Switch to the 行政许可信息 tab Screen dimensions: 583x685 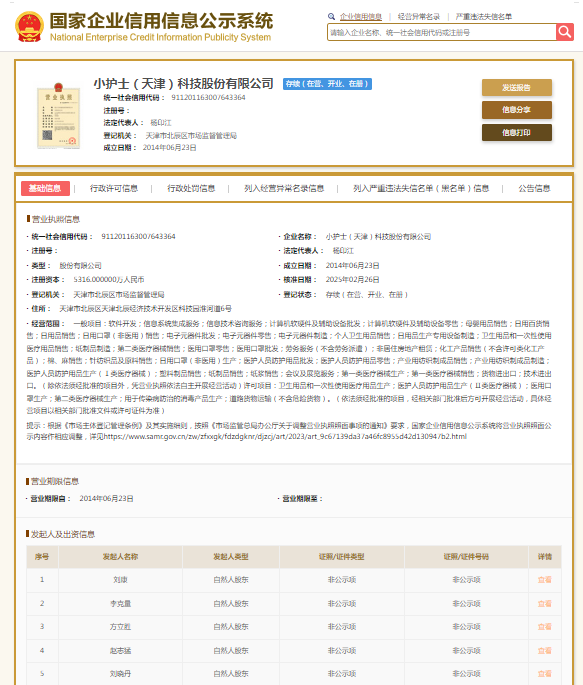pos(114,188)
